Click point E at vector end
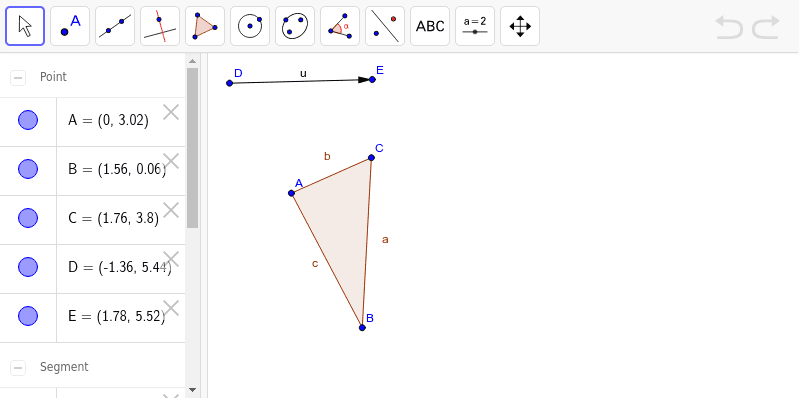Image resolution: width=800 pixels, height=400 pixels. 372,80
